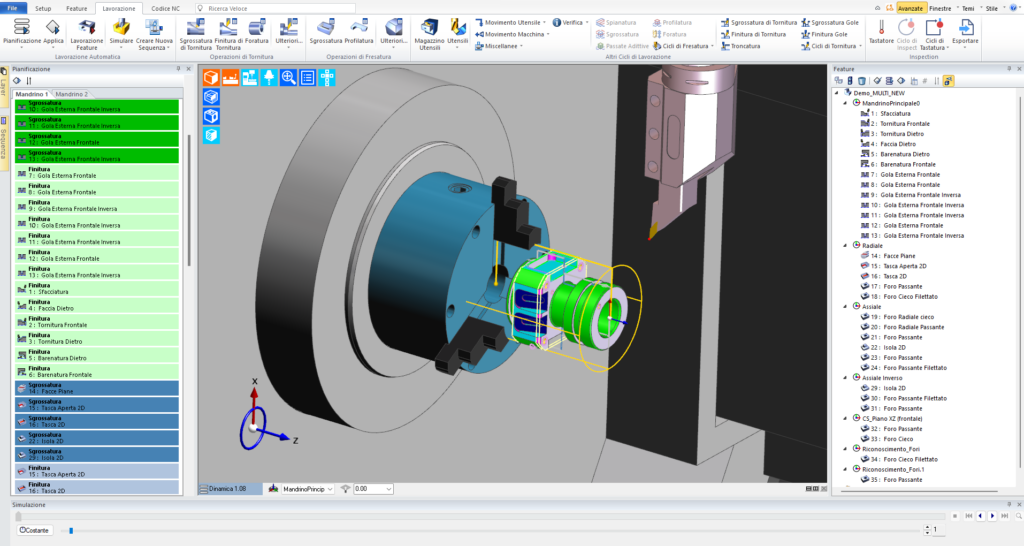Image resolution: width=1024 pixels, height=546 pixels.
Task: Switch to the Setup ribbon tab
Action: pyautogui.click(x=43, y=8)
